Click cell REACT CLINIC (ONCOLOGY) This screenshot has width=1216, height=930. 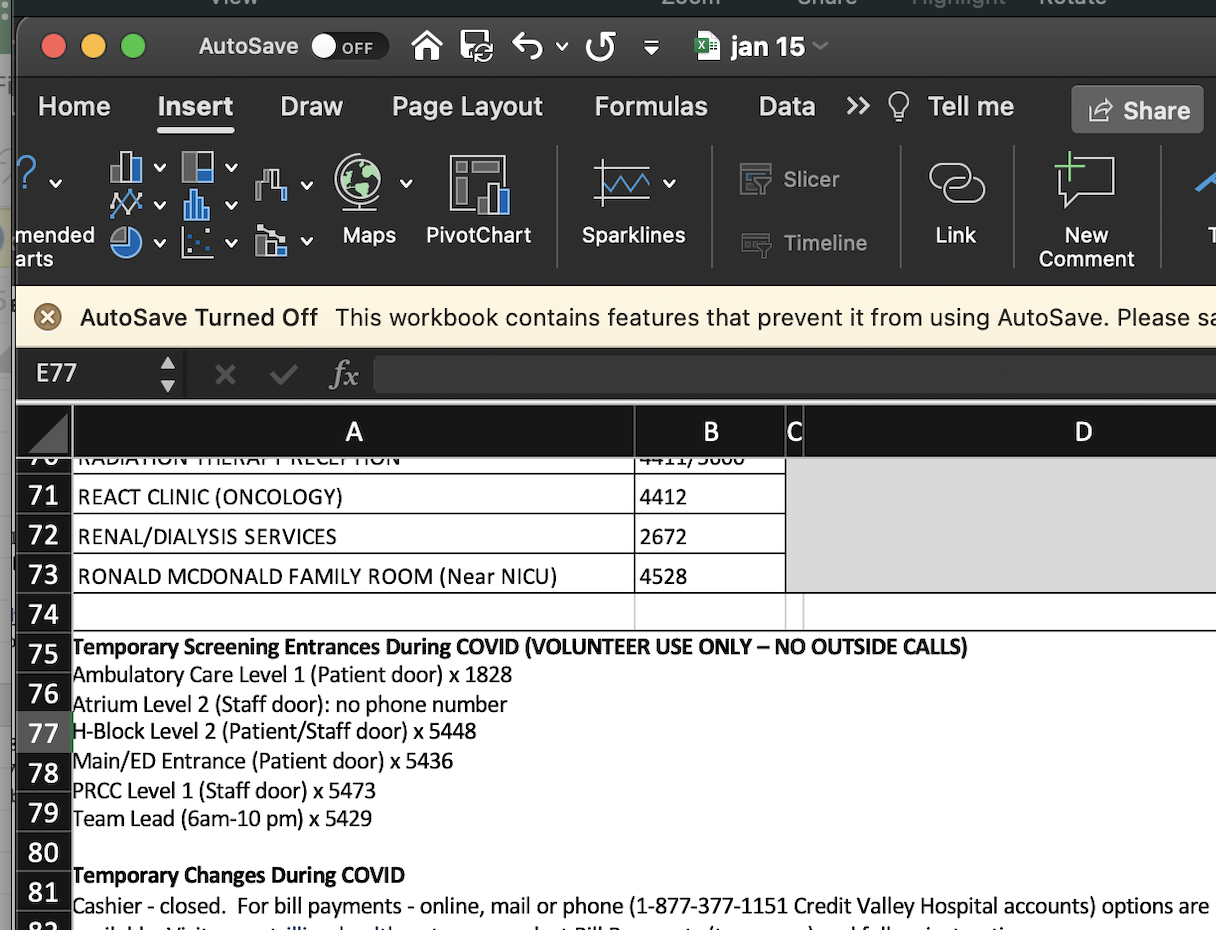click(354, 496)
